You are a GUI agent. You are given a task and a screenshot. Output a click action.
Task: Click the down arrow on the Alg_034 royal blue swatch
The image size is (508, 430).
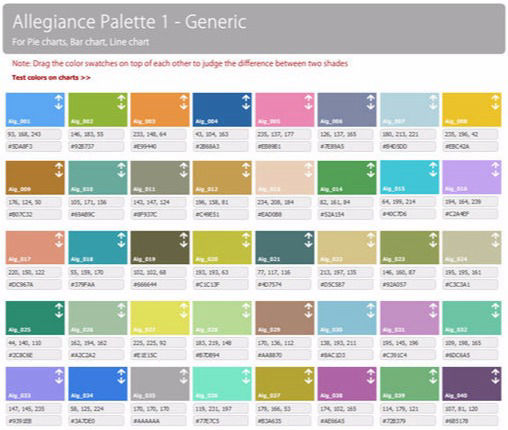tap(121, 380)
